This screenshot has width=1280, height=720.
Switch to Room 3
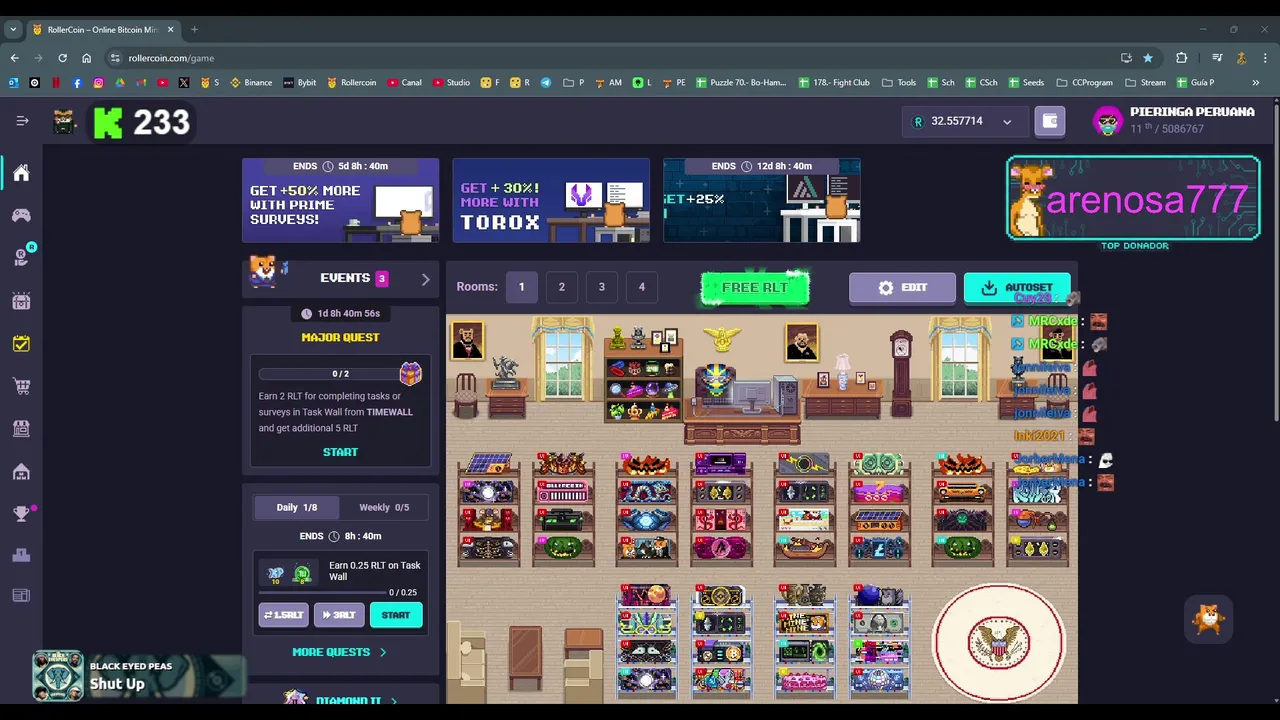coord(601,287)
